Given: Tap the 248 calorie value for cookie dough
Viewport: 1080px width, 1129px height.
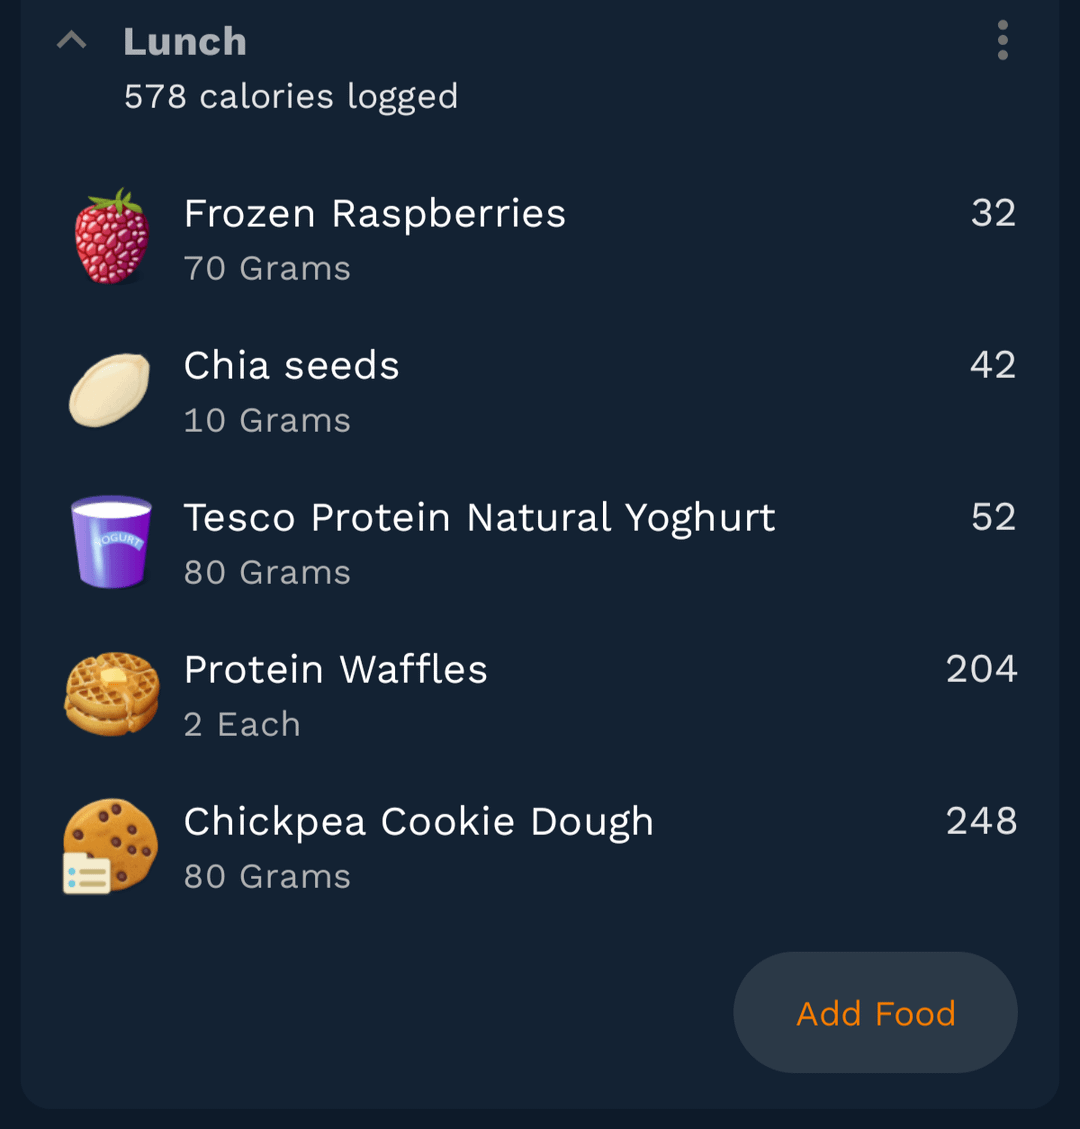Looking at the screenshot, I should click(x=981, y=821).
